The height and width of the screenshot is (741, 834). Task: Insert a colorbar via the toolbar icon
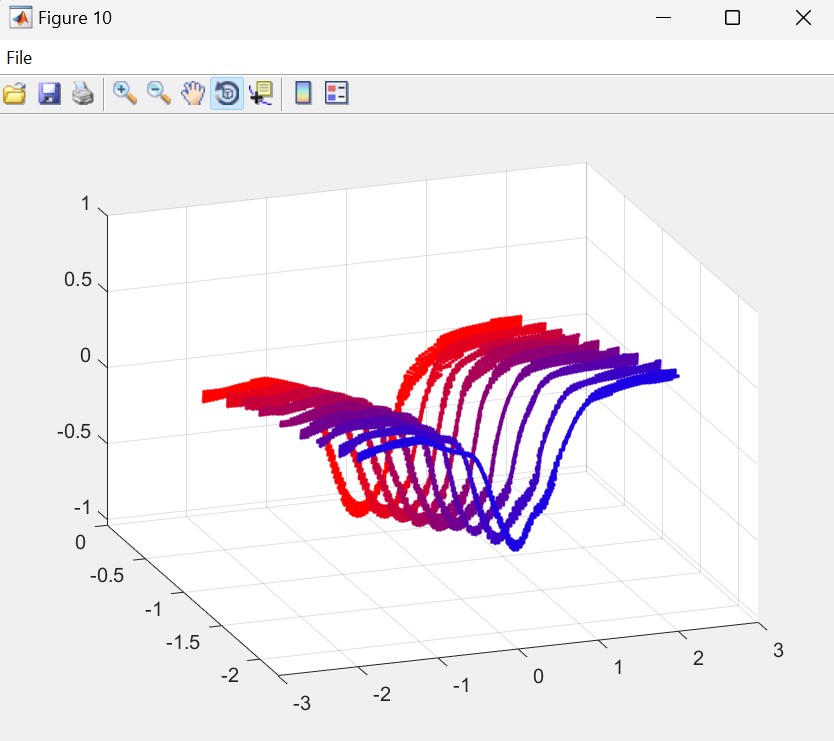(303, 94)
